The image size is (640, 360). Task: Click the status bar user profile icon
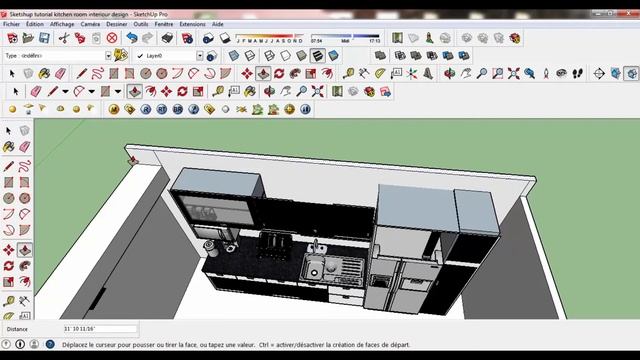click(34, 344)
